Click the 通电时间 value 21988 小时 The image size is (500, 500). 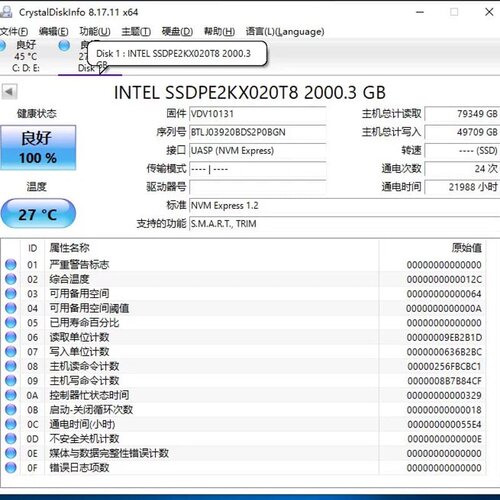click(462, 187)
